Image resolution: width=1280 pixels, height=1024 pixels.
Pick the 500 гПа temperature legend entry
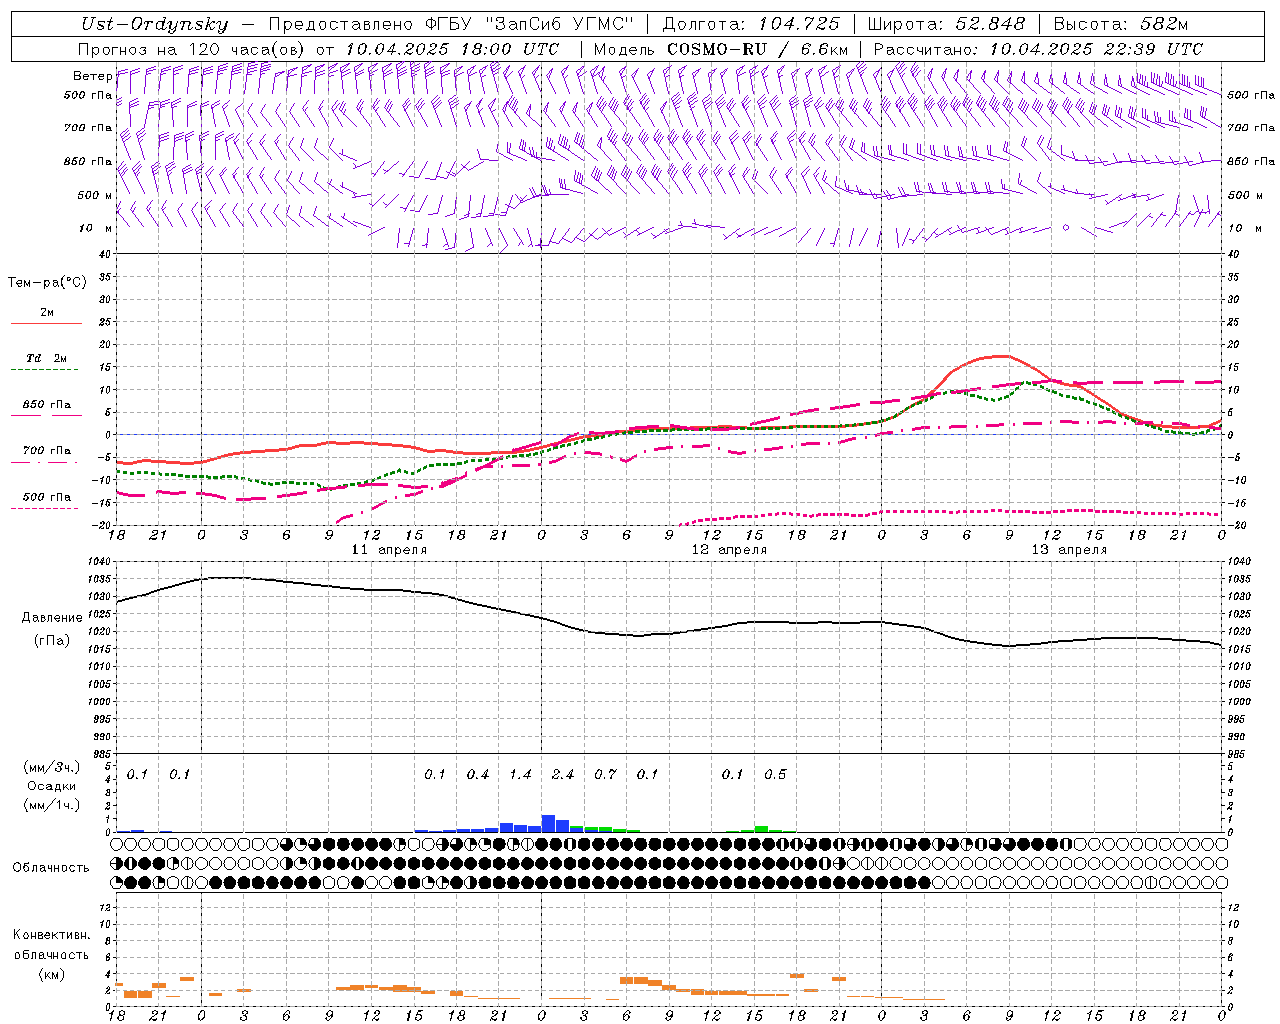point(46,497)
